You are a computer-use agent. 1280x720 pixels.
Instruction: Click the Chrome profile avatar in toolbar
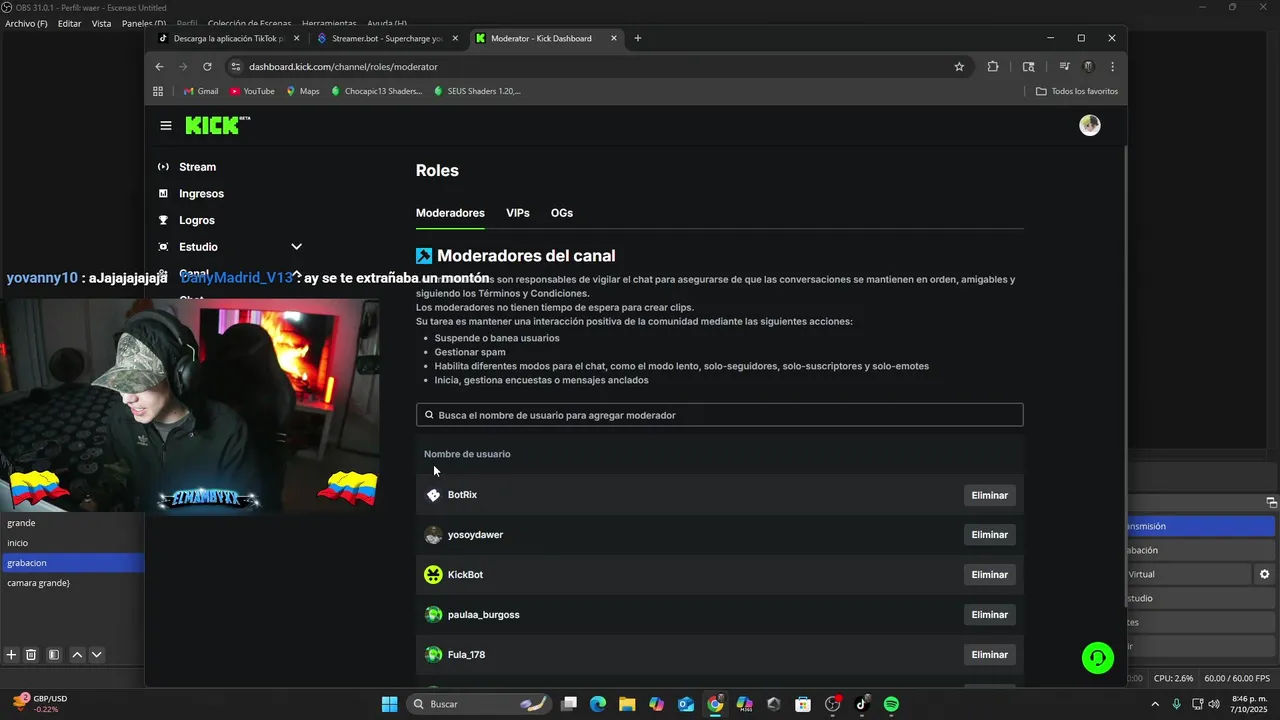tap(1089, 67)
